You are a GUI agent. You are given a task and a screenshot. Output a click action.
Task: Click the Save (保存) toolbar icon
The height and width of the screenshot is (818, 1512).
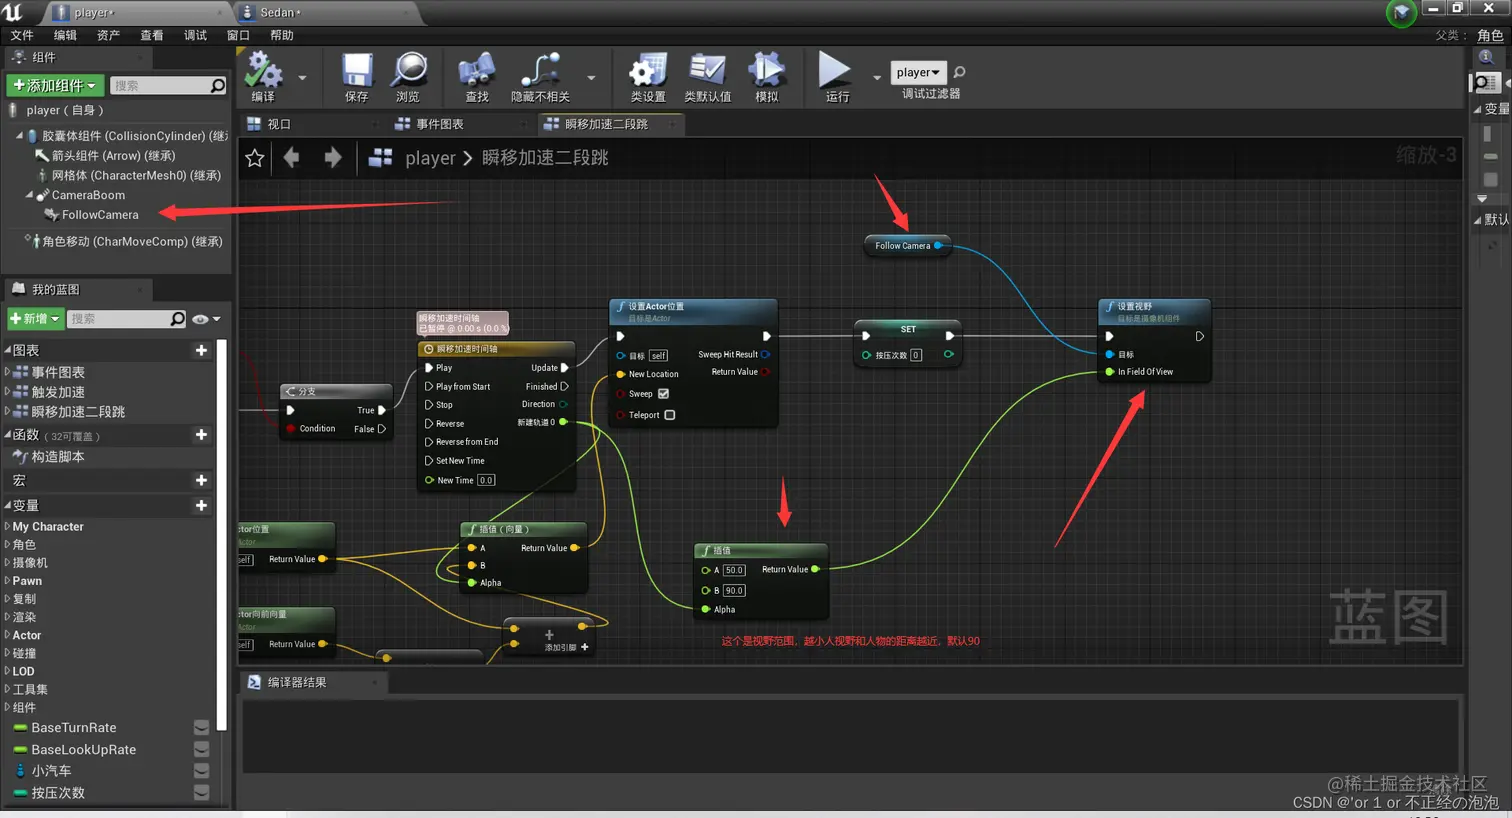click(x=356, y=71)
